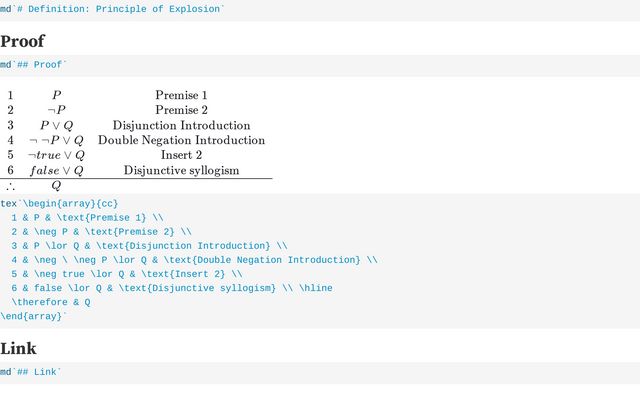This screenshot has height=400, width=640.
Task: Click the \therefore & Q code line
Action: [x=51, y=302]
